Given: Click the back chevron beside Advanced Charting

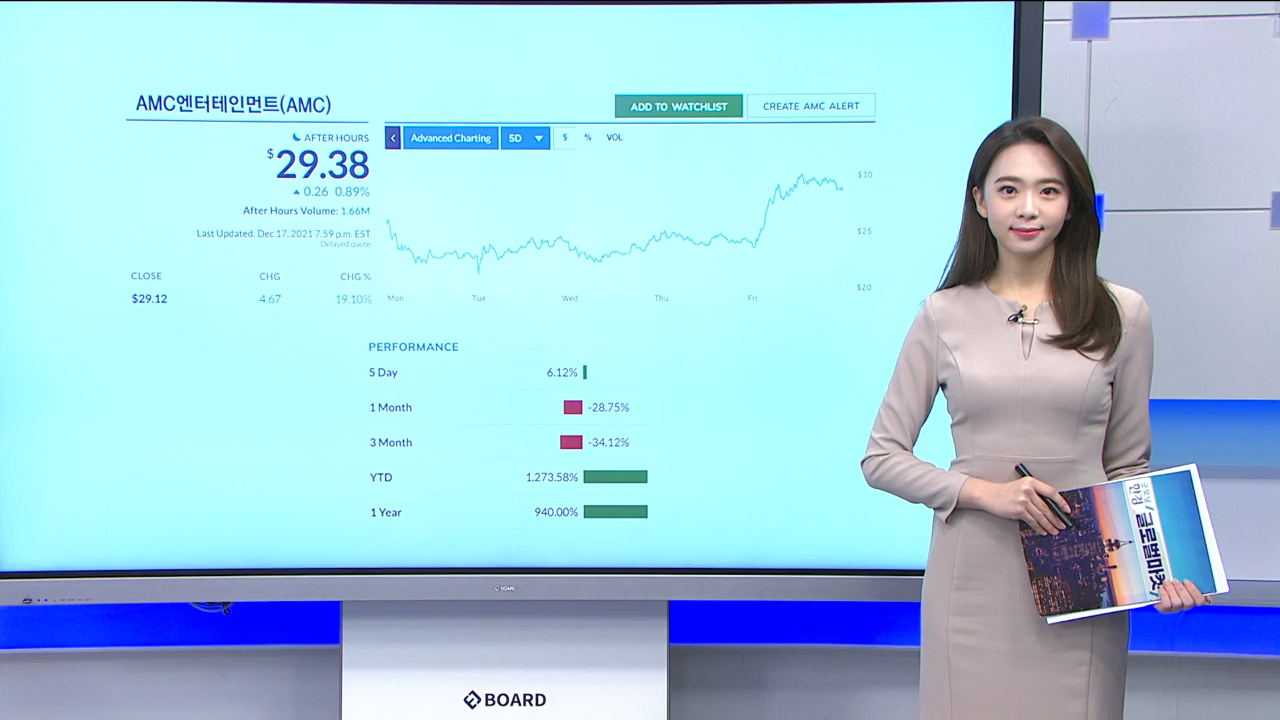Looking at the screenshot, I should [392, 138].
